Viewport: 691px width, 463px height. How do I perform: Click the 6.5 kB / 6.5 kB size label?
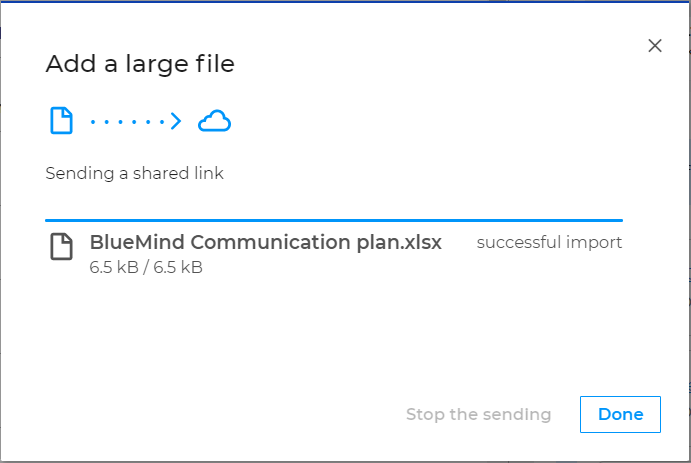coord(146,267)
